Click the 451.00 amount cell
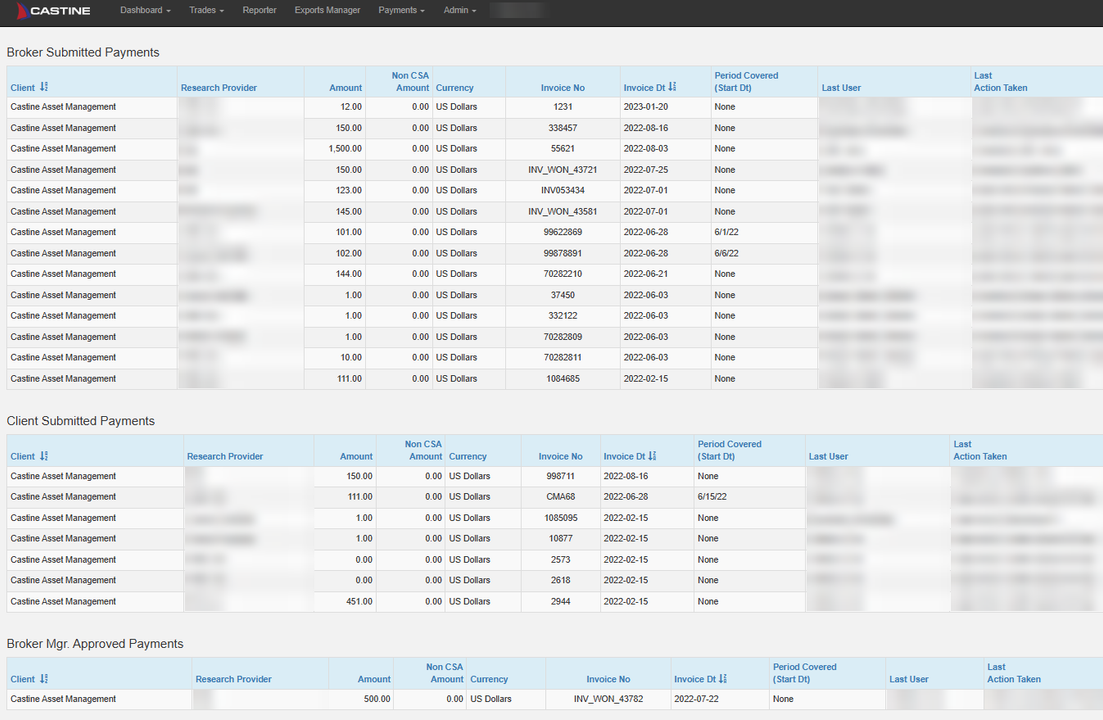This screenshot has height=720, width=1103. pos(345,602)
